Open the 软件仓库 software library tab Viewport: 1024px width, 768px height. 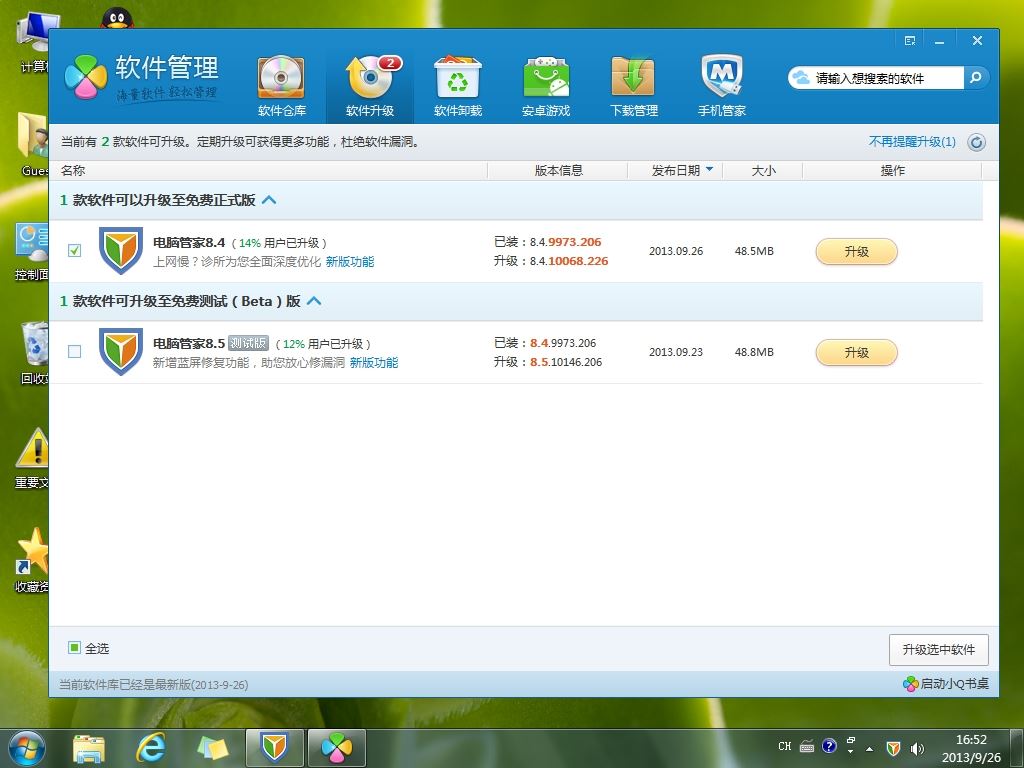tap(281, 87)
